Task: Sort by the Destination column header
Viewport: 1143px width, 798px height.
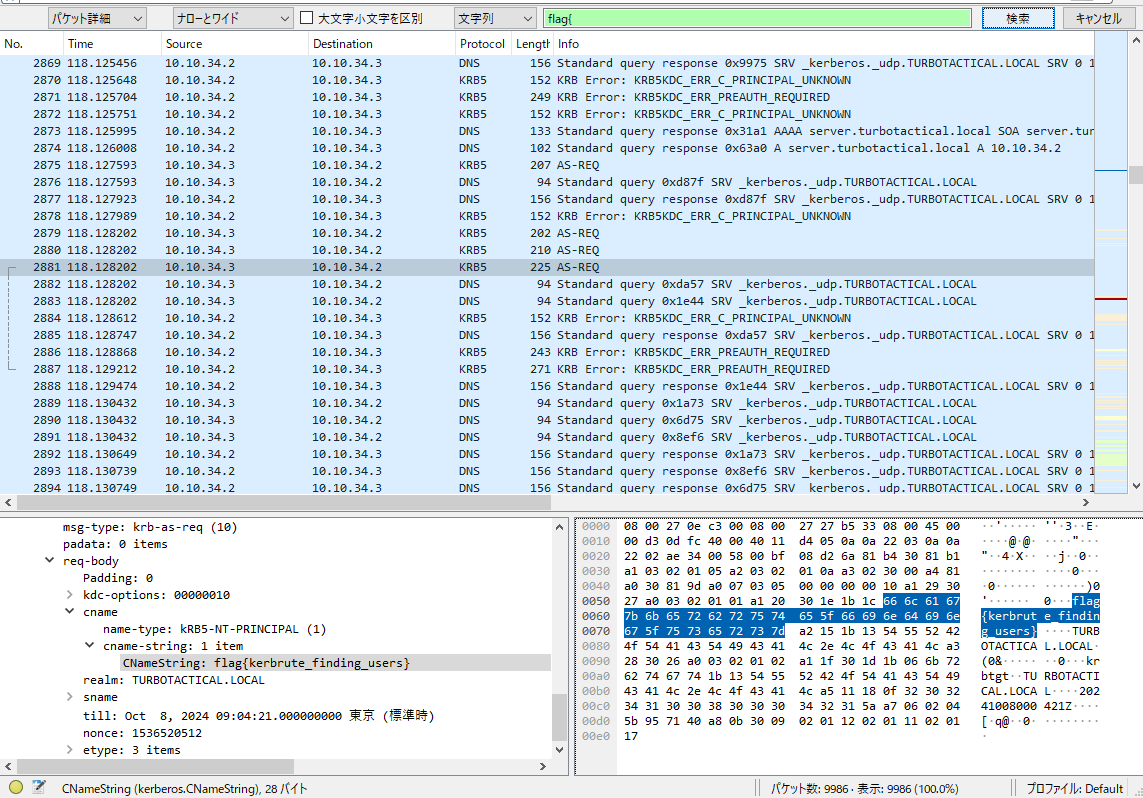Action: click(x=381, y=44)
